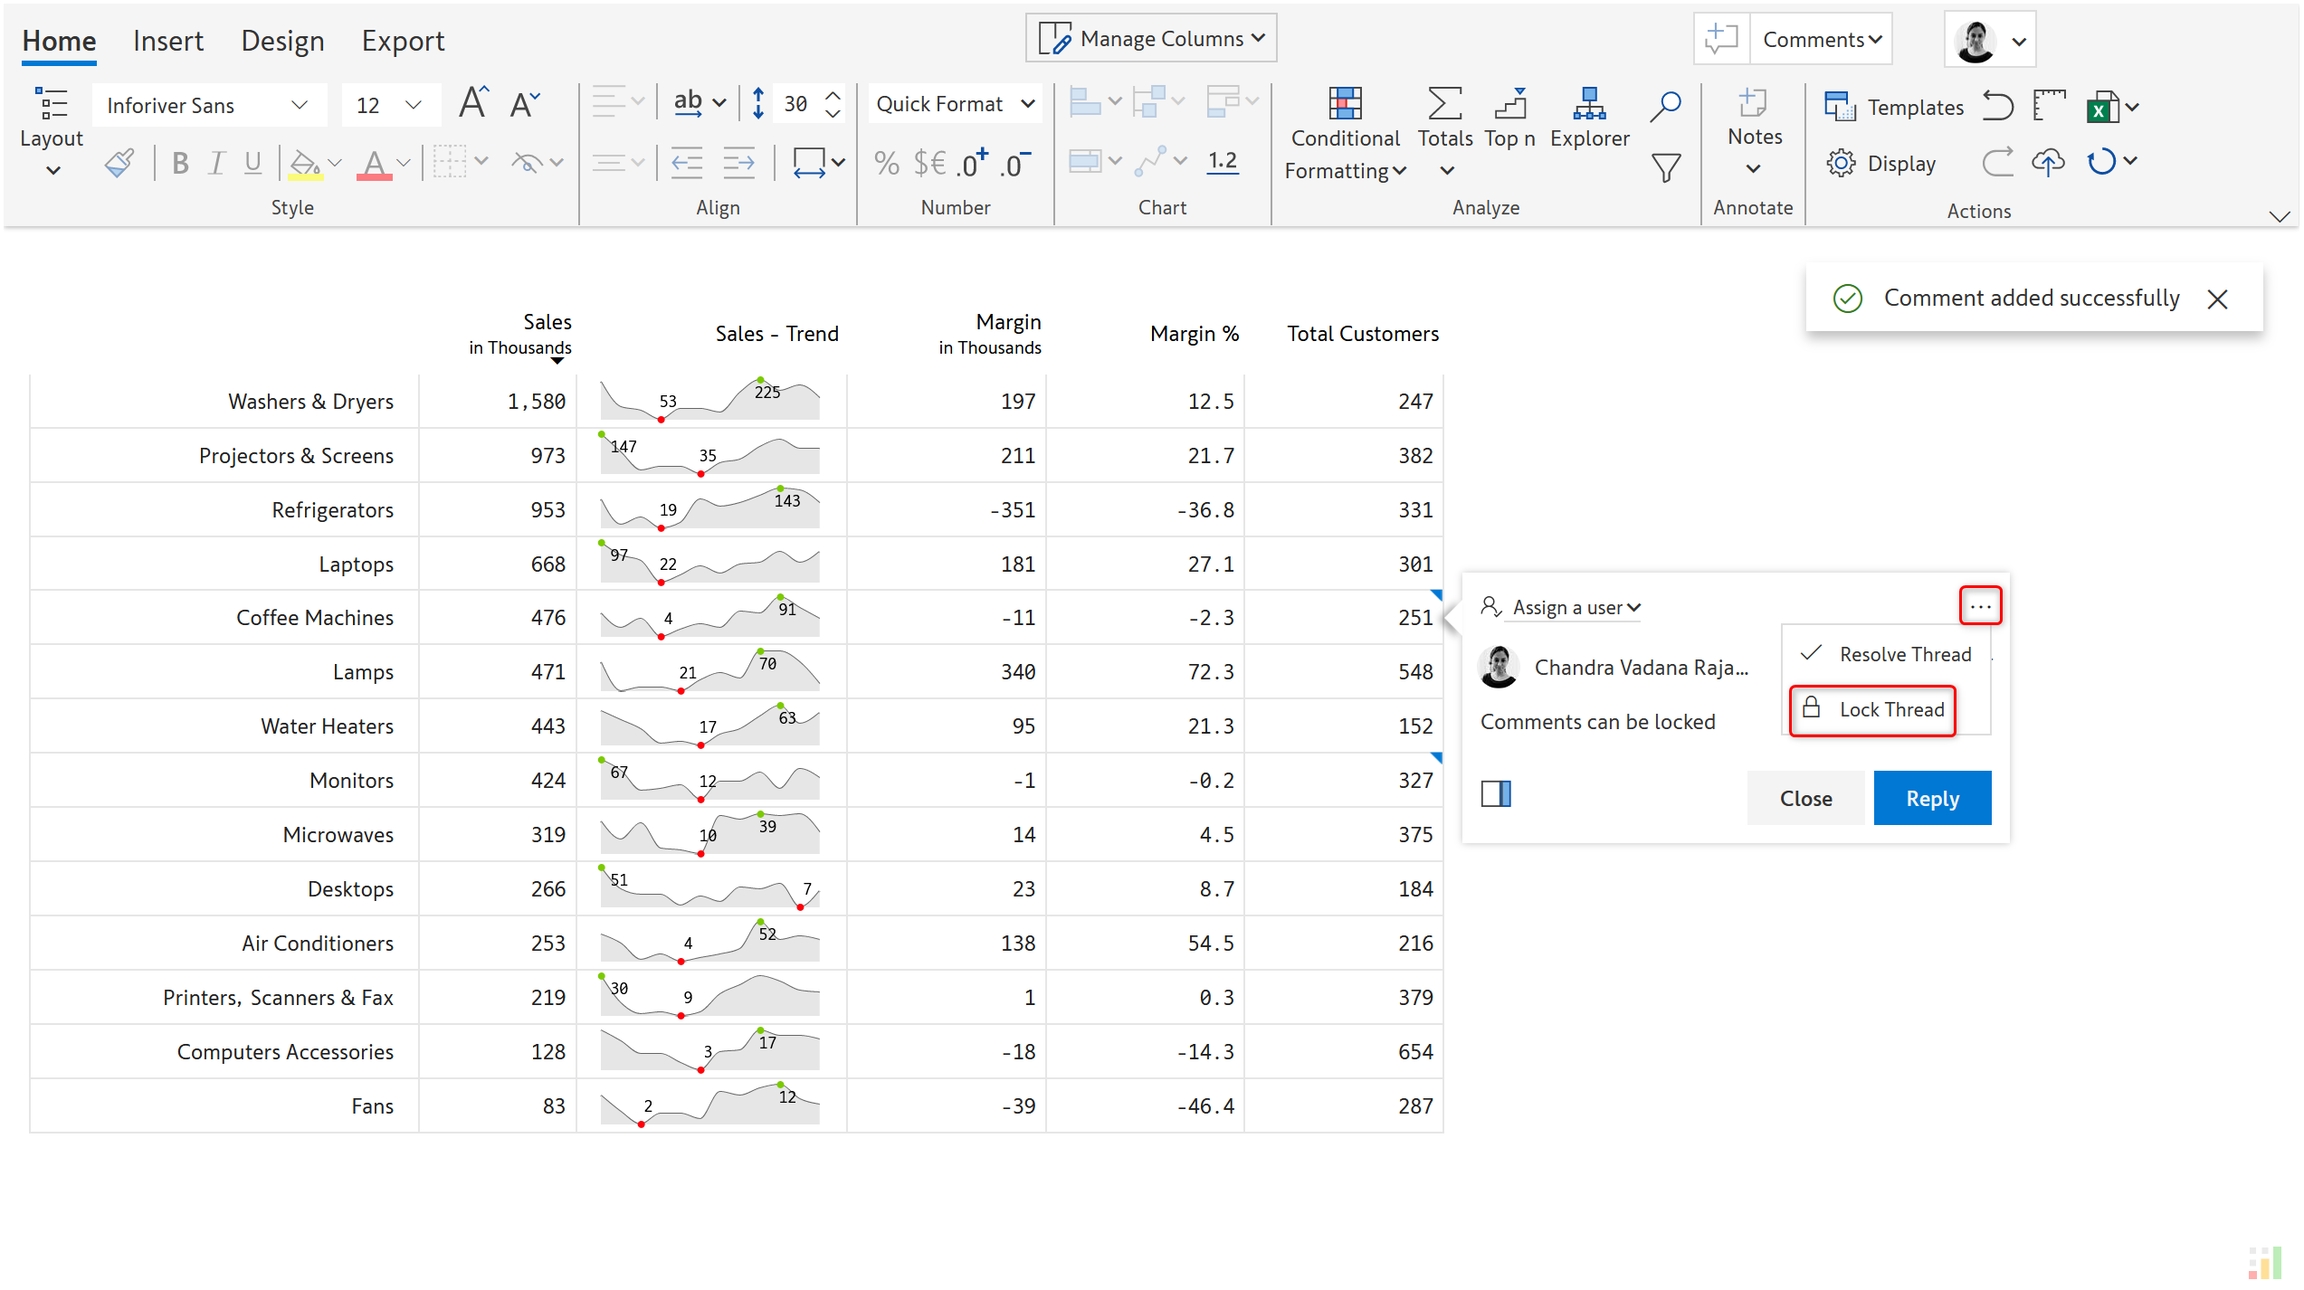
Task: Click the format painter brush icon
Action: (119, 163)
